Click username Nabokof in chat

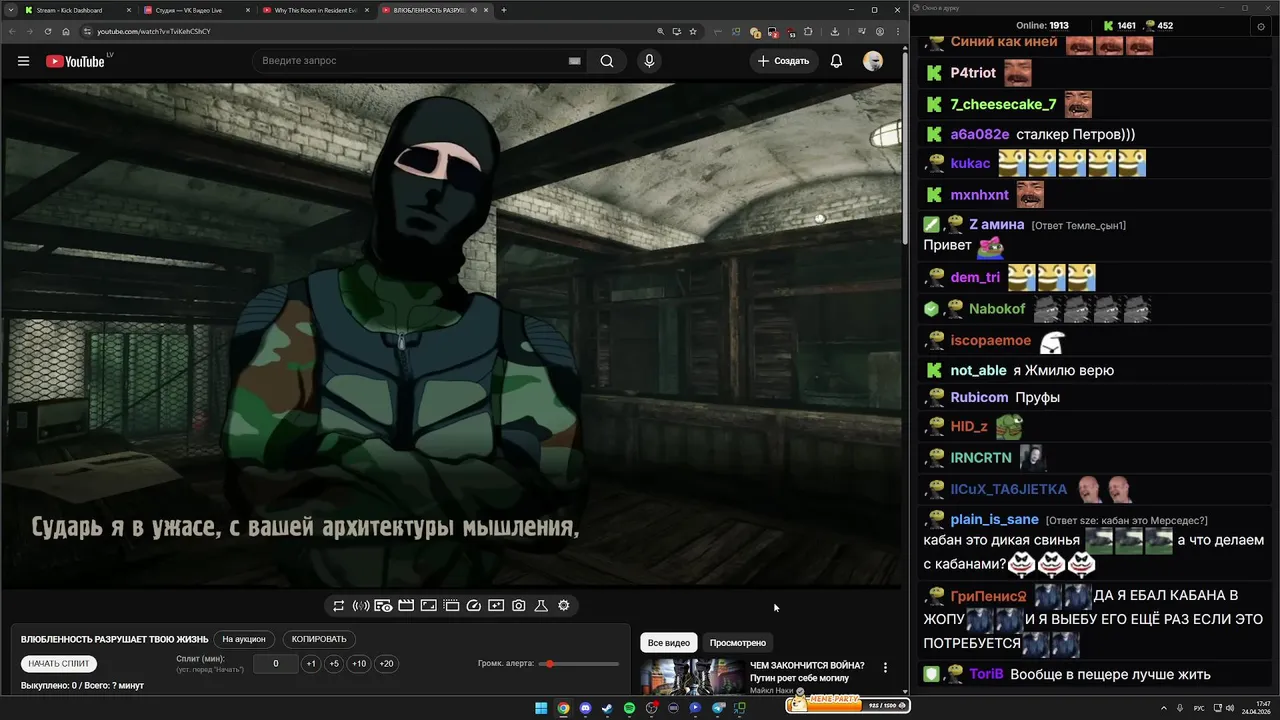coord(997,310)
